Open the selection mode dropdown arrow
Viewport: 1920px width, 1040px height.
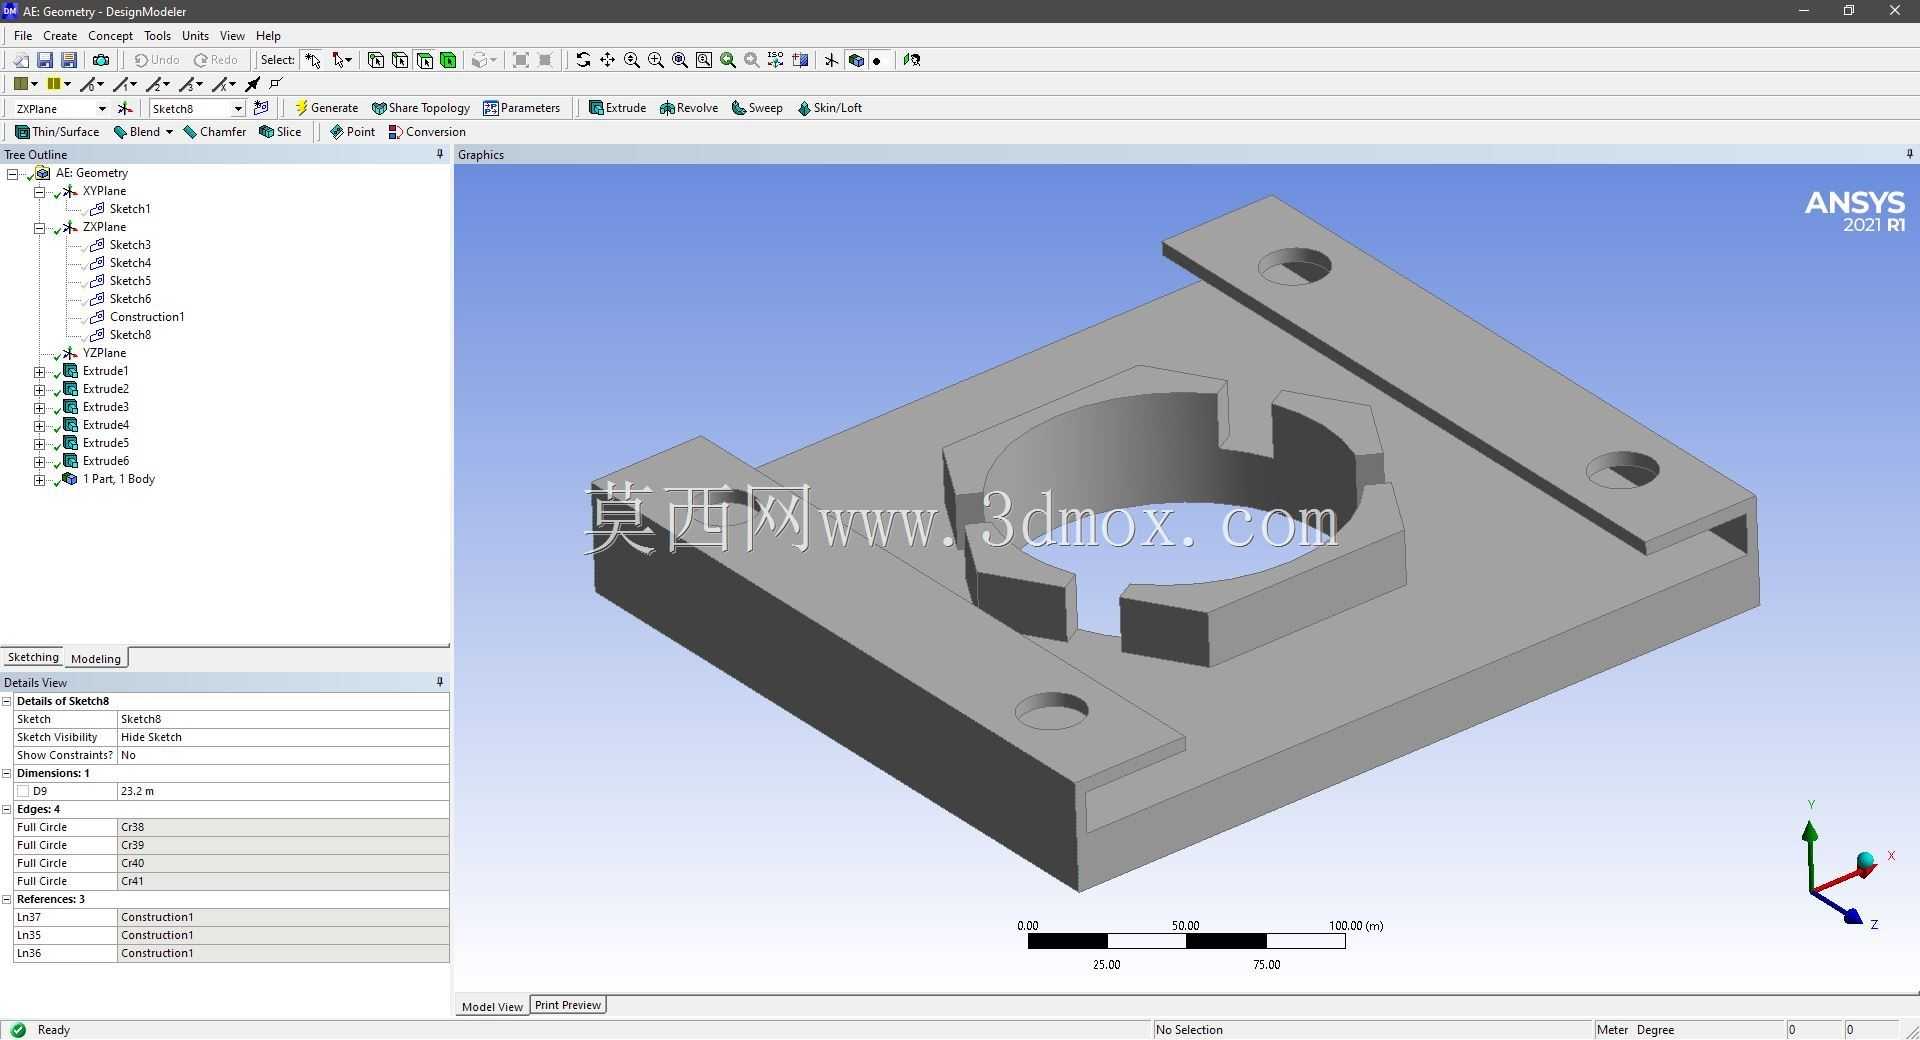pyautogui.click(x=348, y=60)
